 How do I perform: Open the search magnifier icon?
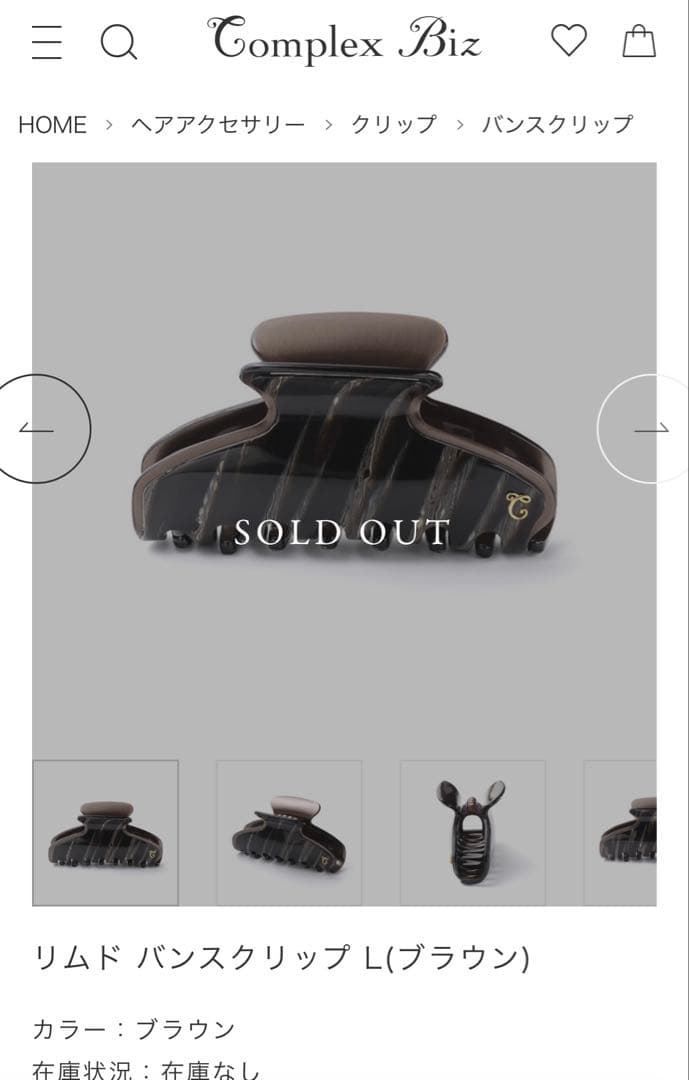pyautogui.click(x=119, y=43)
